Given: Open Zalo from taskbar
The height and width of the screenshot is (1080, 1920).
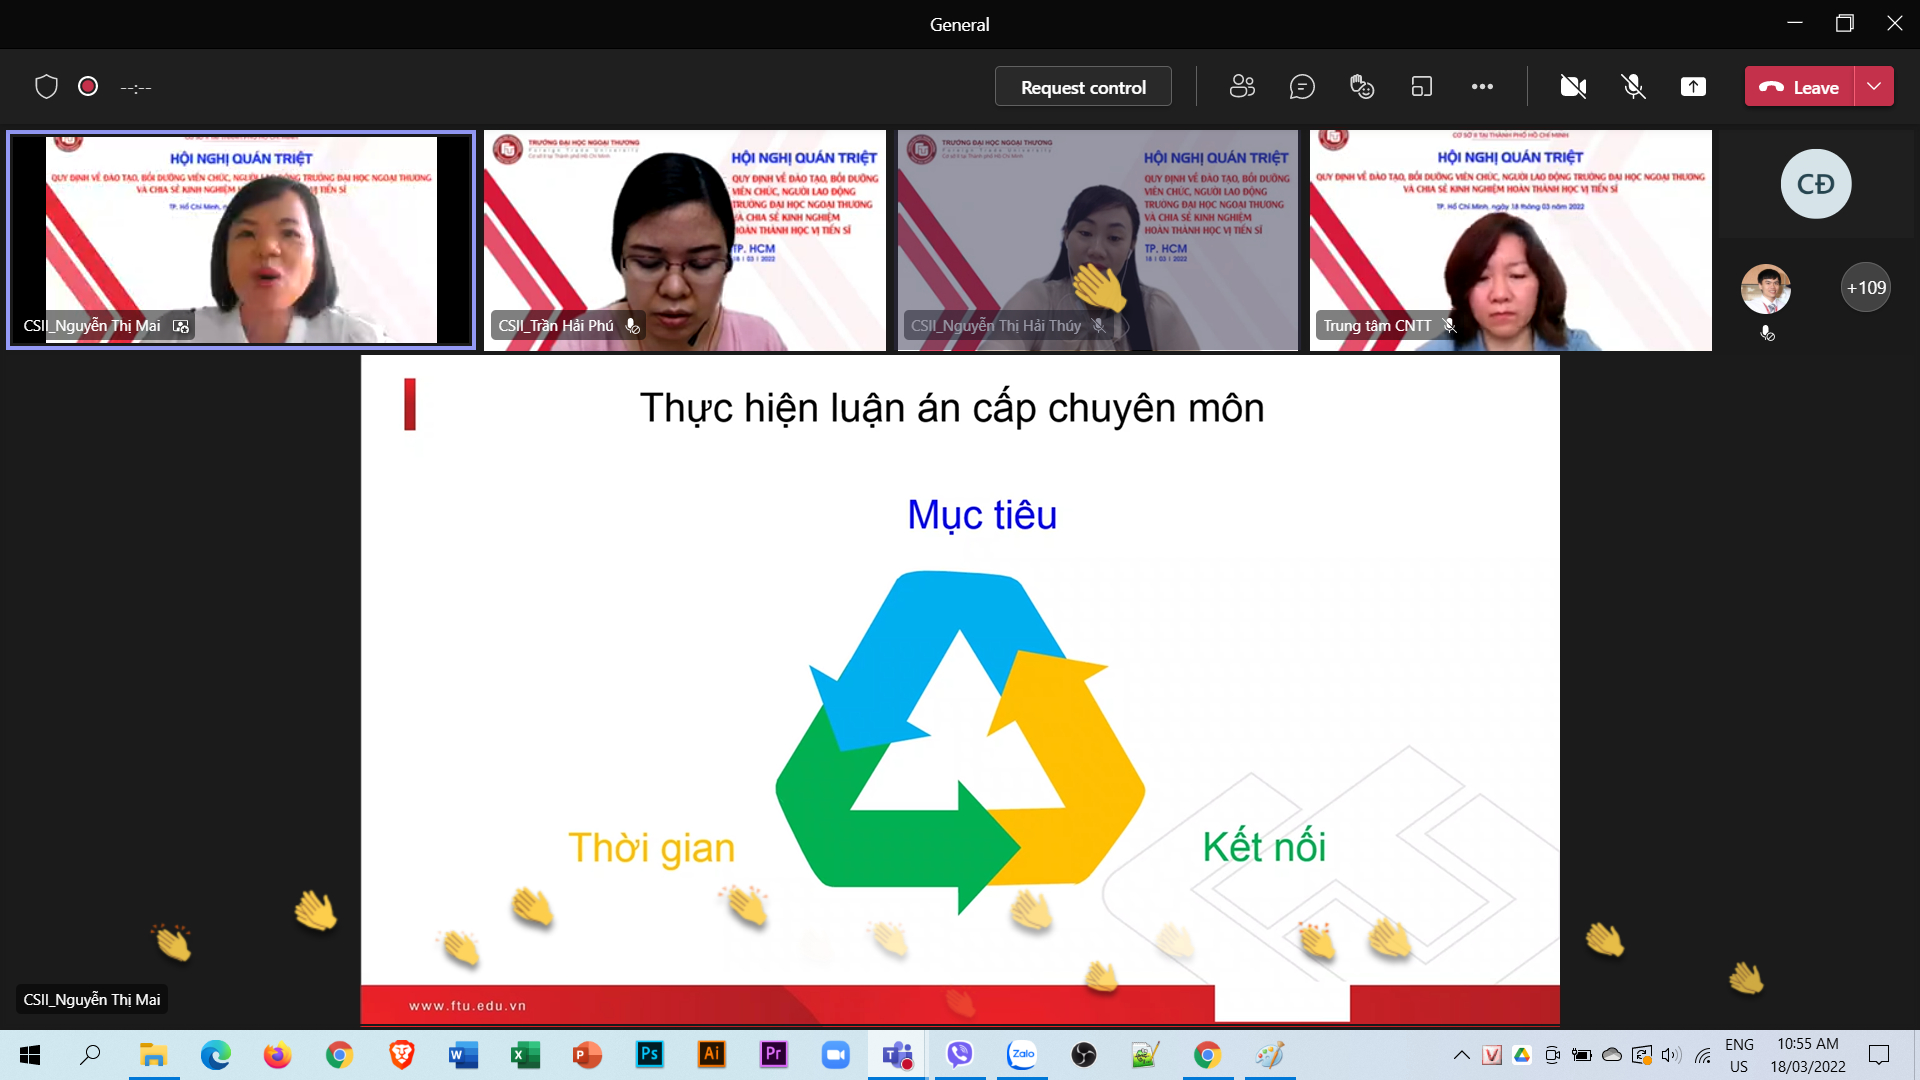Looking at the screenshot, I should (x=1022, y=1055).
